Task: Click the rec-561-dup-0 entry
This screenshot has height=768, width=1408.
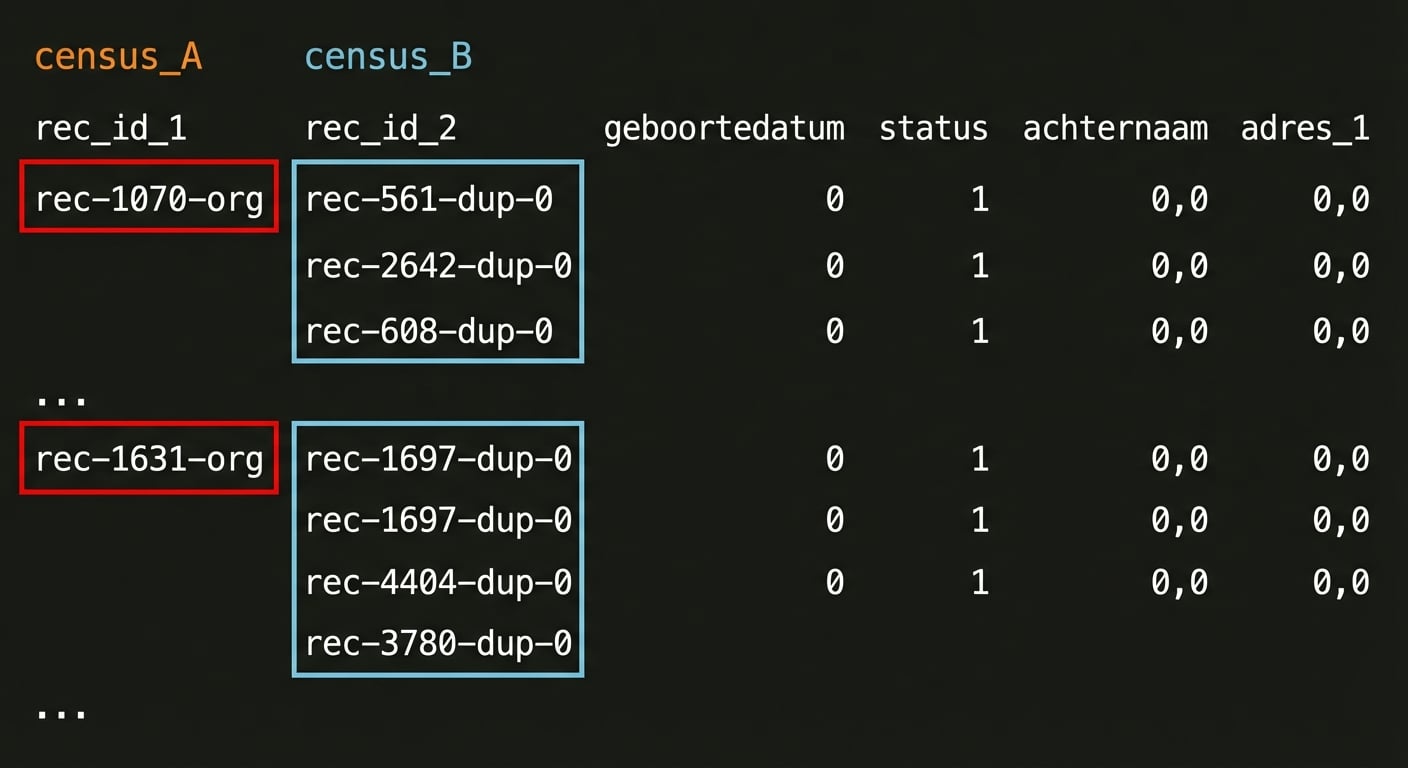Action: (x=429, y=200)
